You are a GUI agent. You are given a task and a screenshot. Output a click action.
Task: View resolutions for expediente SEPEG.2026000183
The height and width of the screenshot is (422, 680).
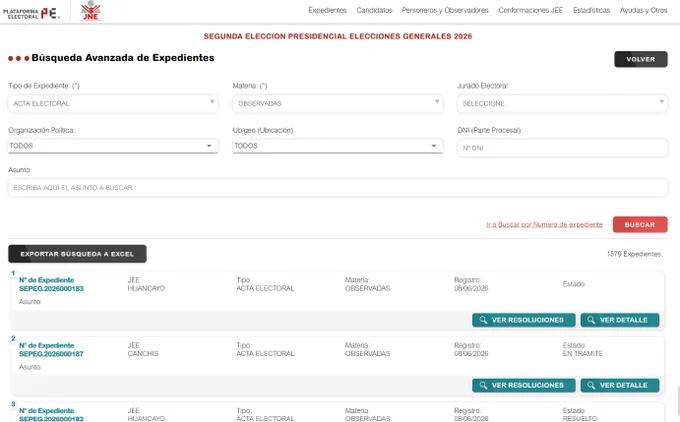tap(523, 320)
